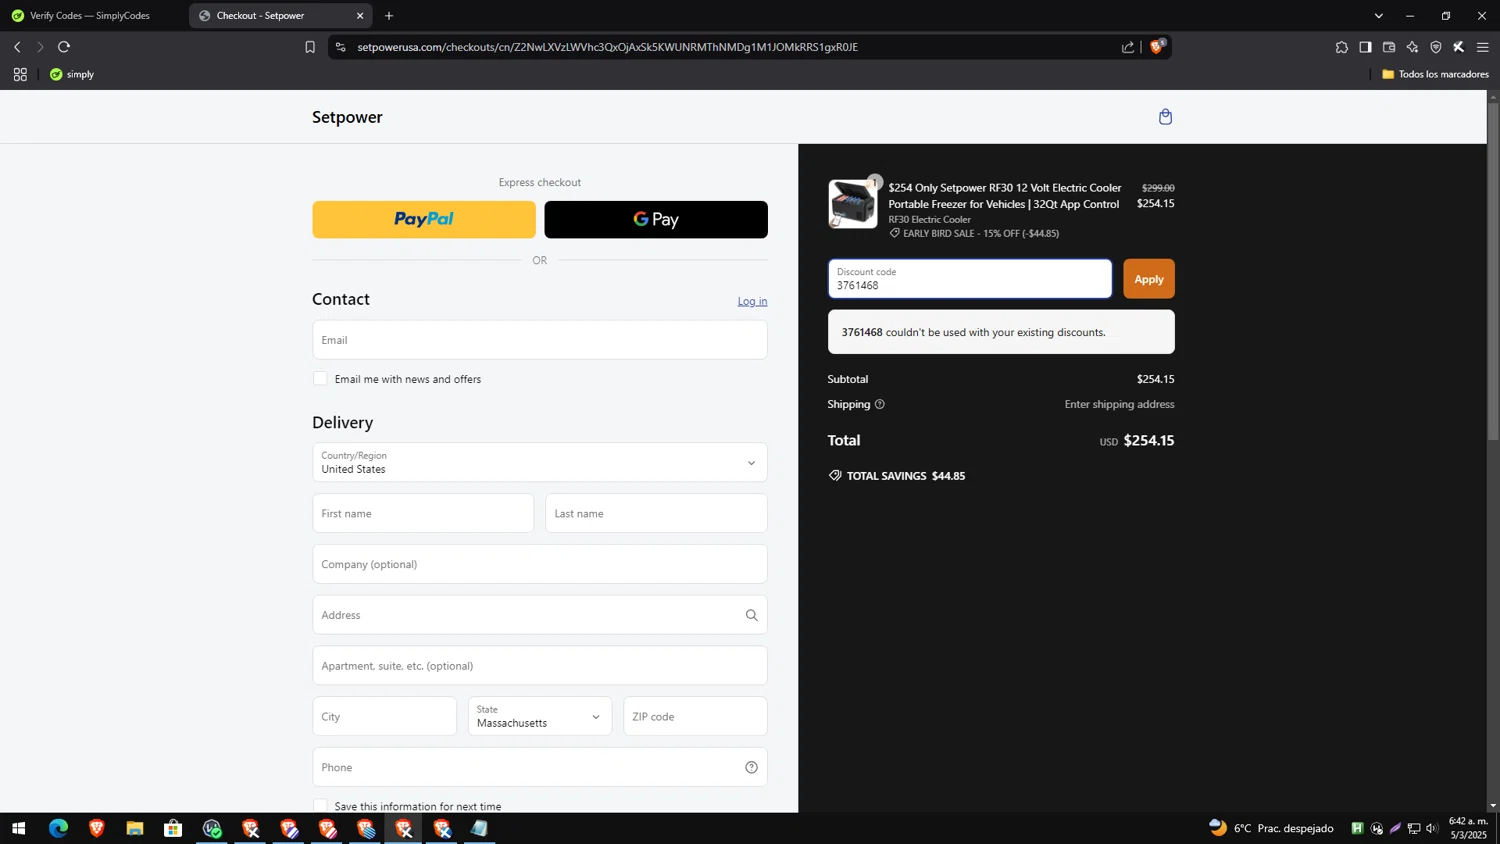Focus the City field

[385, 716]
